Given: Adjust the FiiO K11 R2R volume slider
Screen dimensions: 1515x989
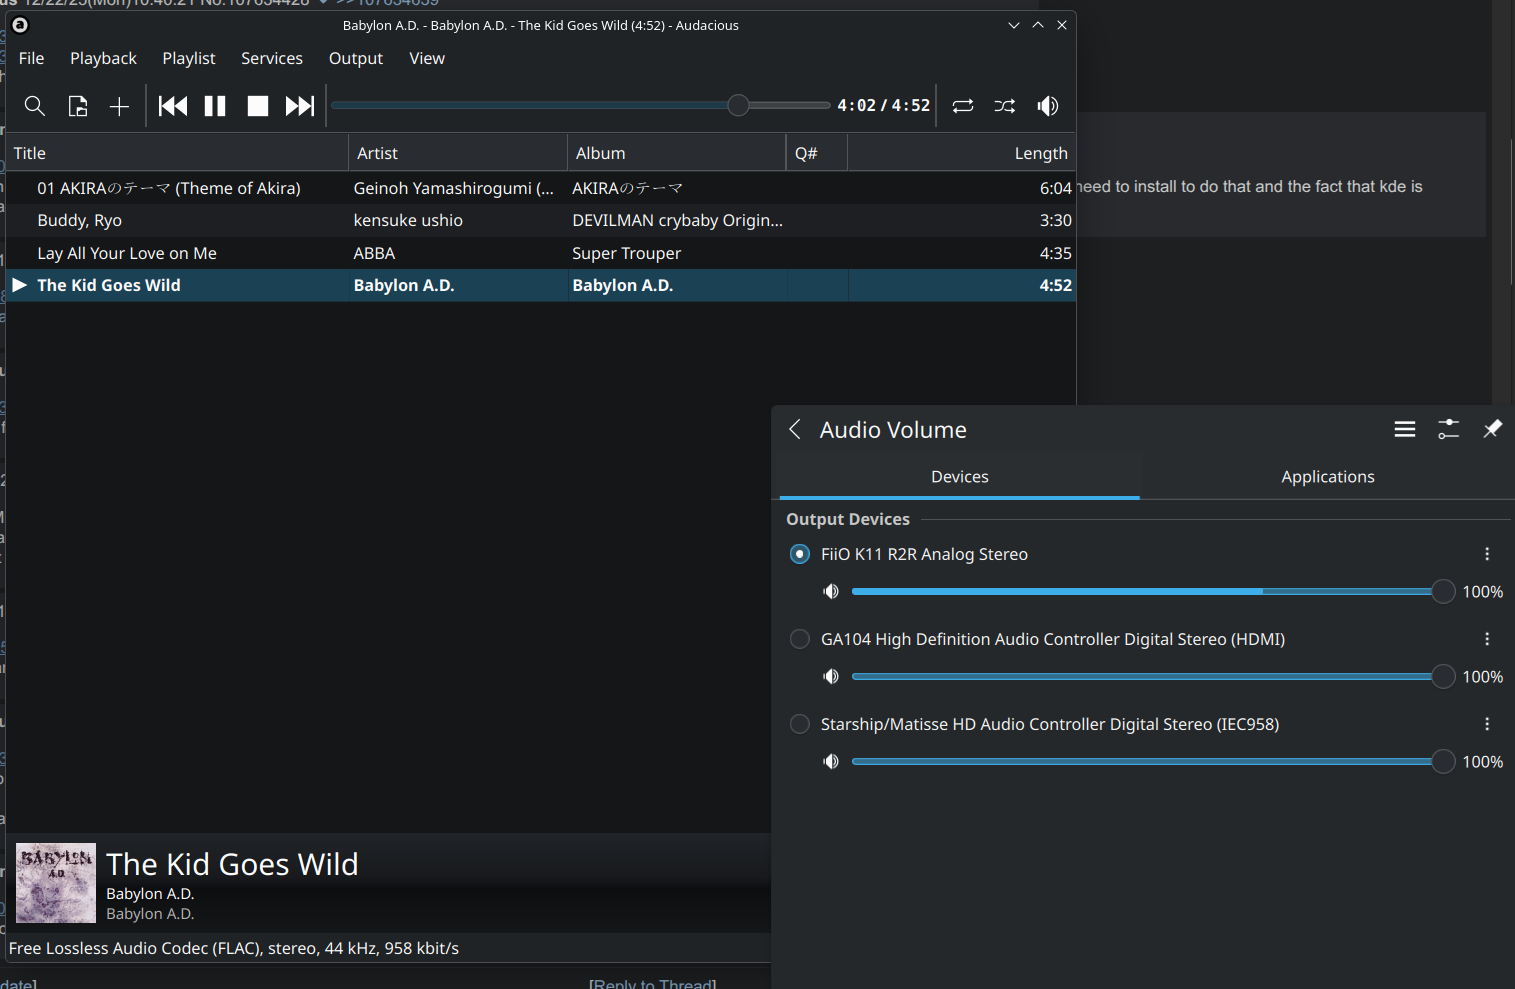Looking at the screenshot, I should click(x=1153, y=592).
